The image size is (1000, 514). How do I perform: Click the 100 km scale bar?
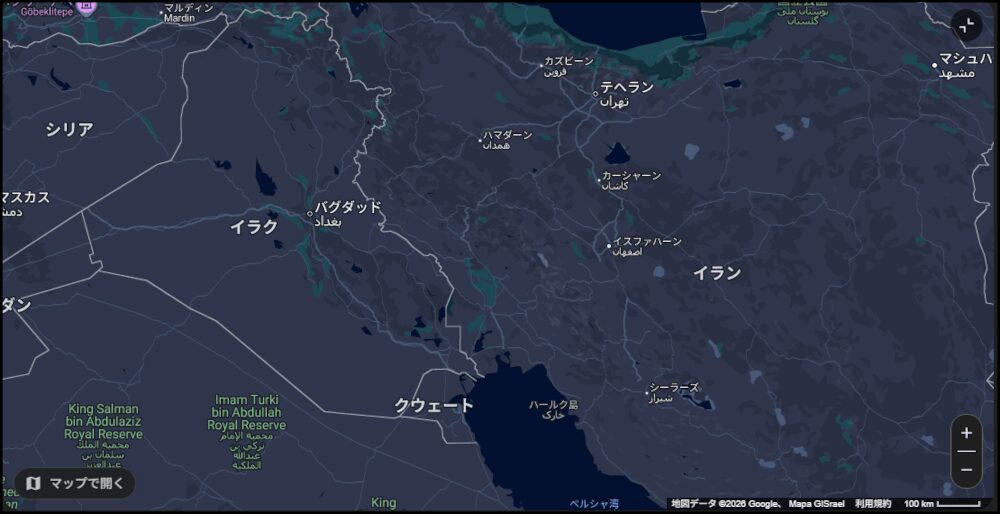pyautogui.click(x=941, y=503)
